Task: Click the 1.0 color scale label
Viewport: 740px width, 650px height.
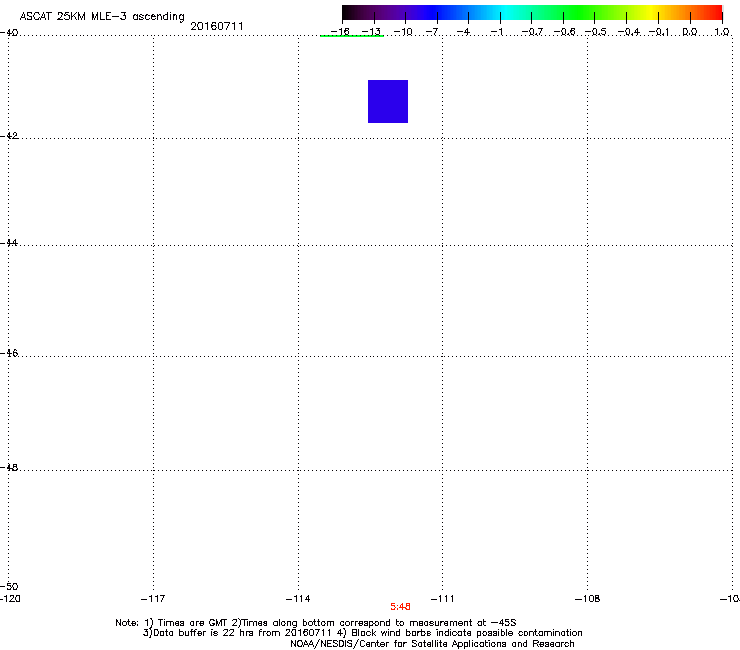Action: point(722,32)
